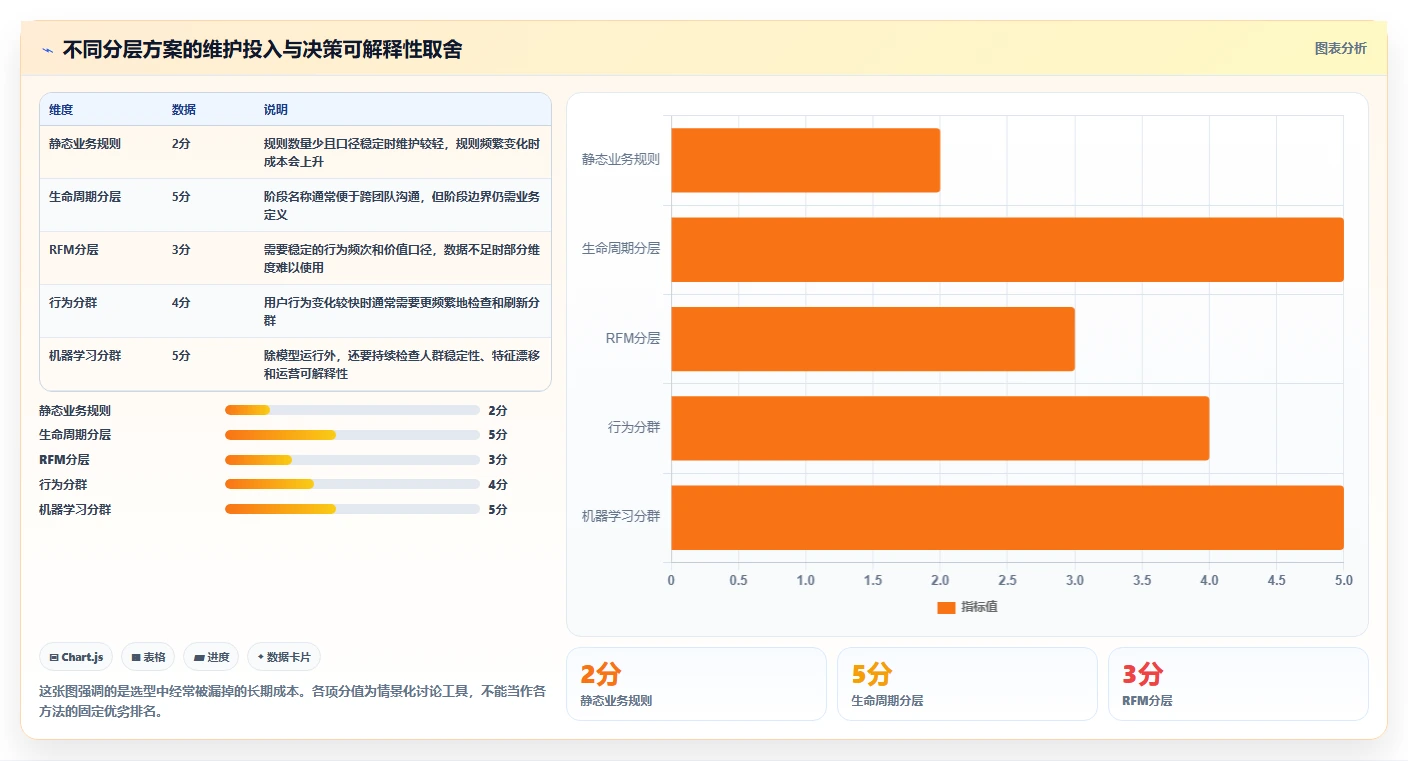Click the footnote starting 这张图强调的是选型中

292,702
